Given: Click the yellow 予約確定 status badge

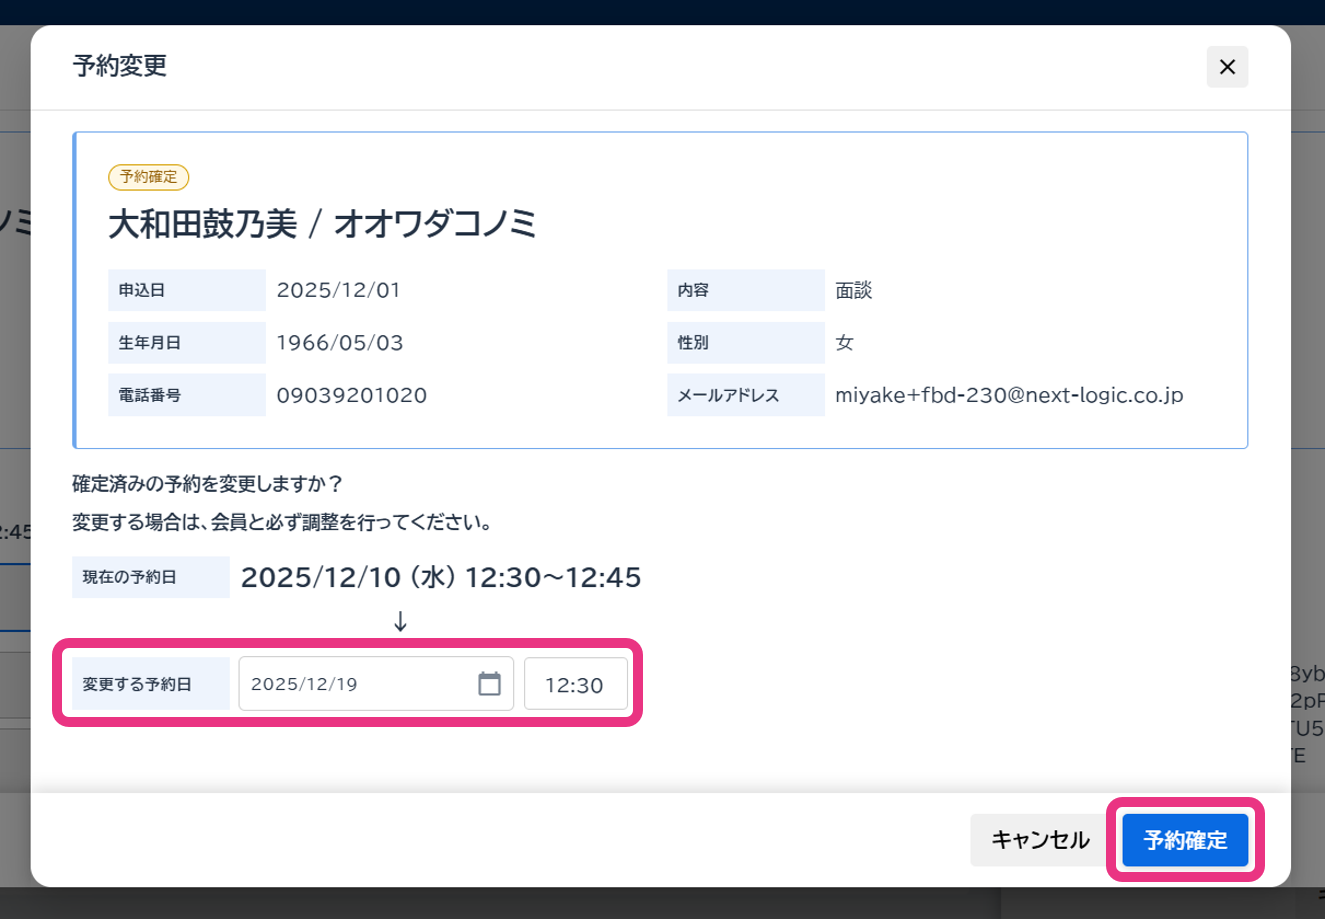Looking at the screenshot, I should point(148,177).
